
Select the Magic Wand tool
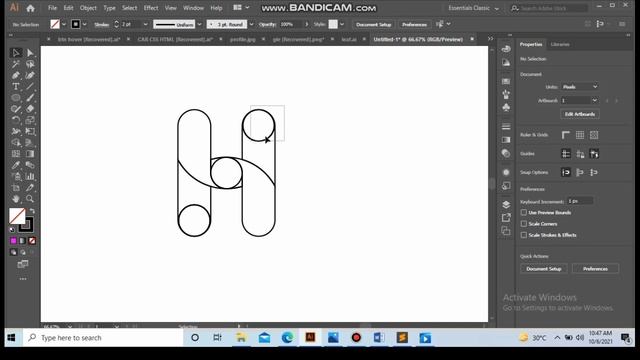click(16, 64)
